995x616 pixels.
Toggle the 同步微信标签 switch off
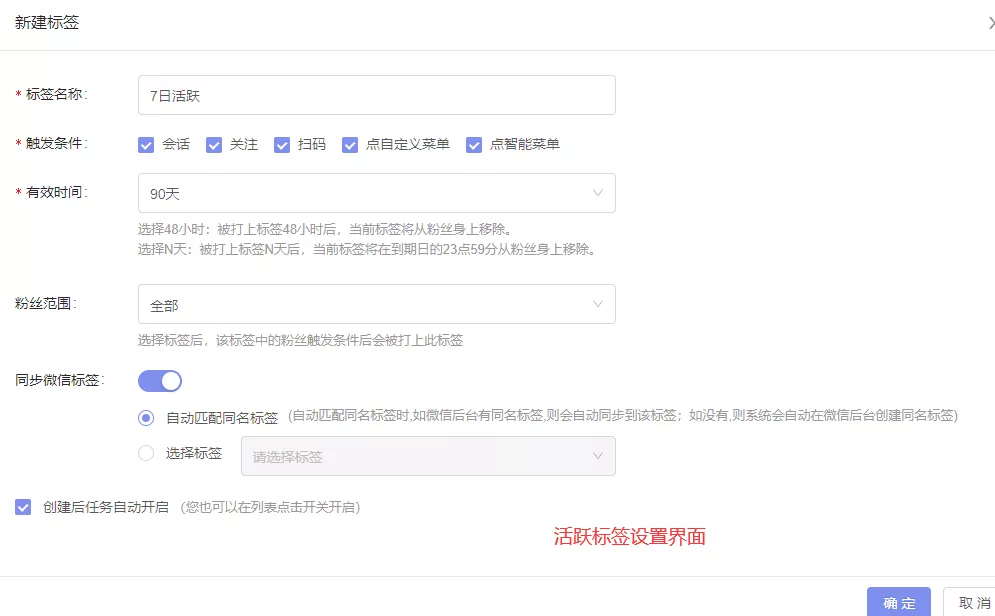[160, 381]
